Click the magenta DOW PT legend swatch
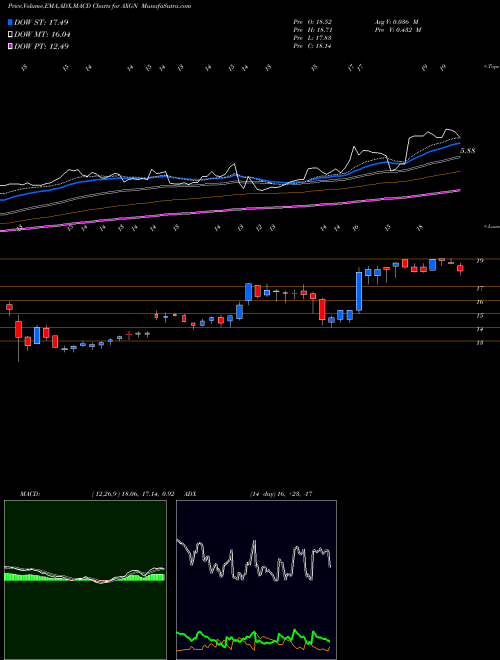Viewport: 500px width, 660px height. click(10, 46)
